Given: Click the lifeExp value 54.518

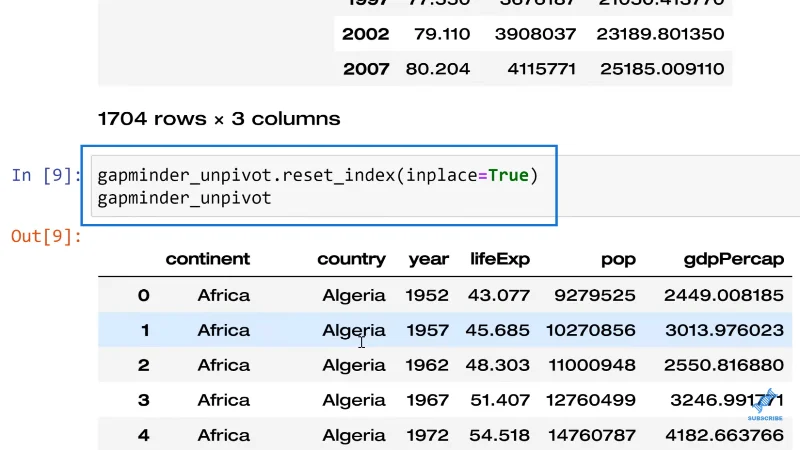Looking at the screenshot, I should (499, 435).
